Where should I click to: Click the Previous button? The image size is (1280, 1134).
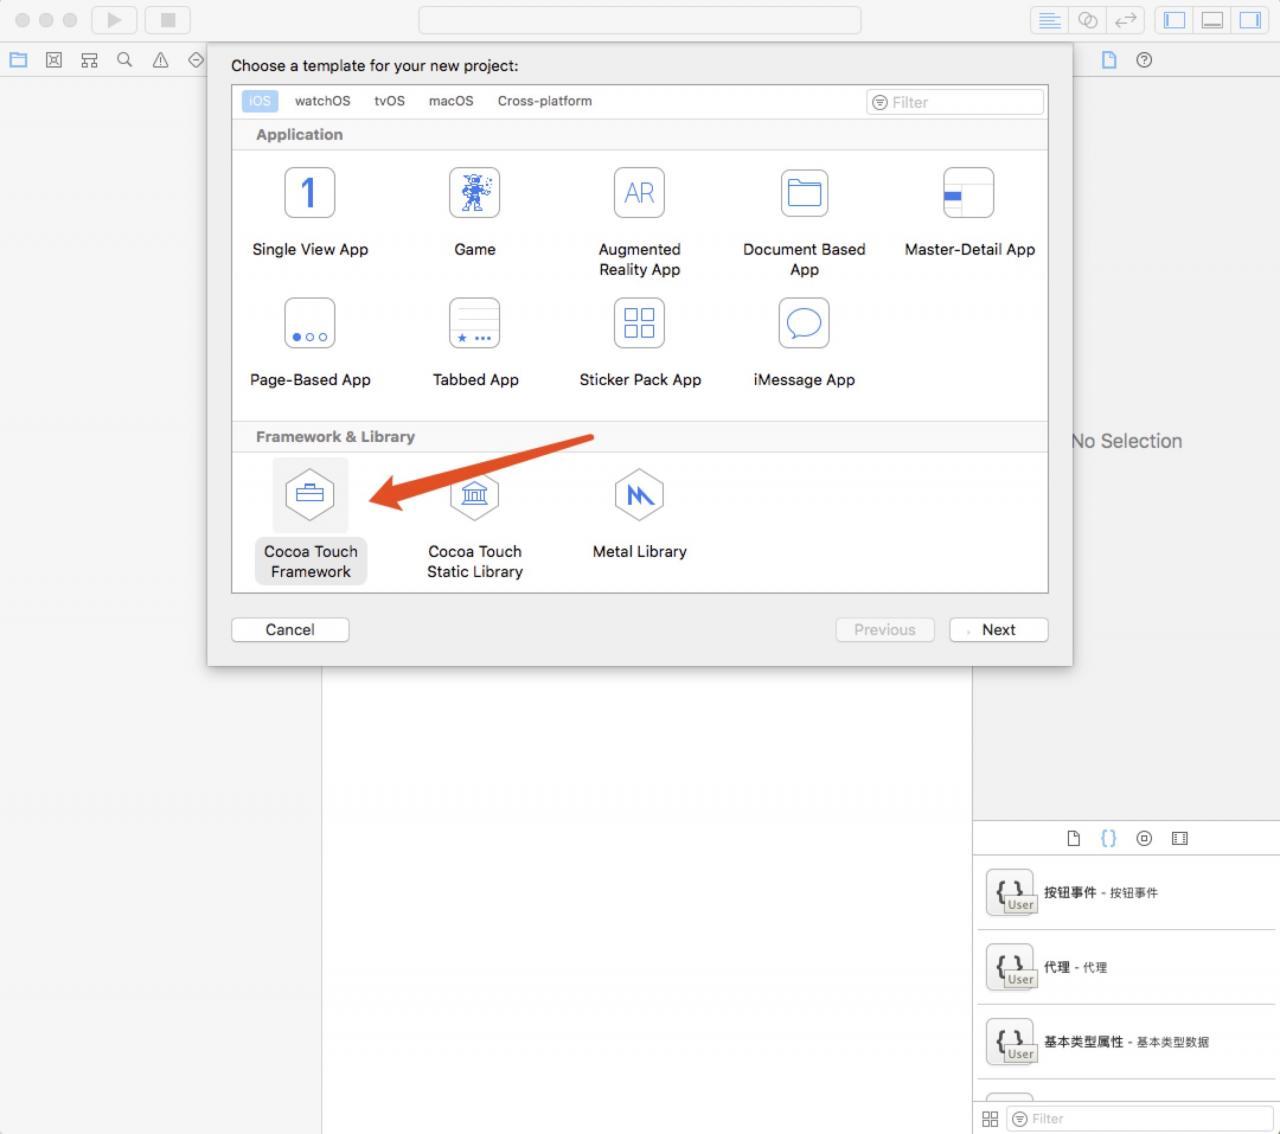tap(885, 629)
